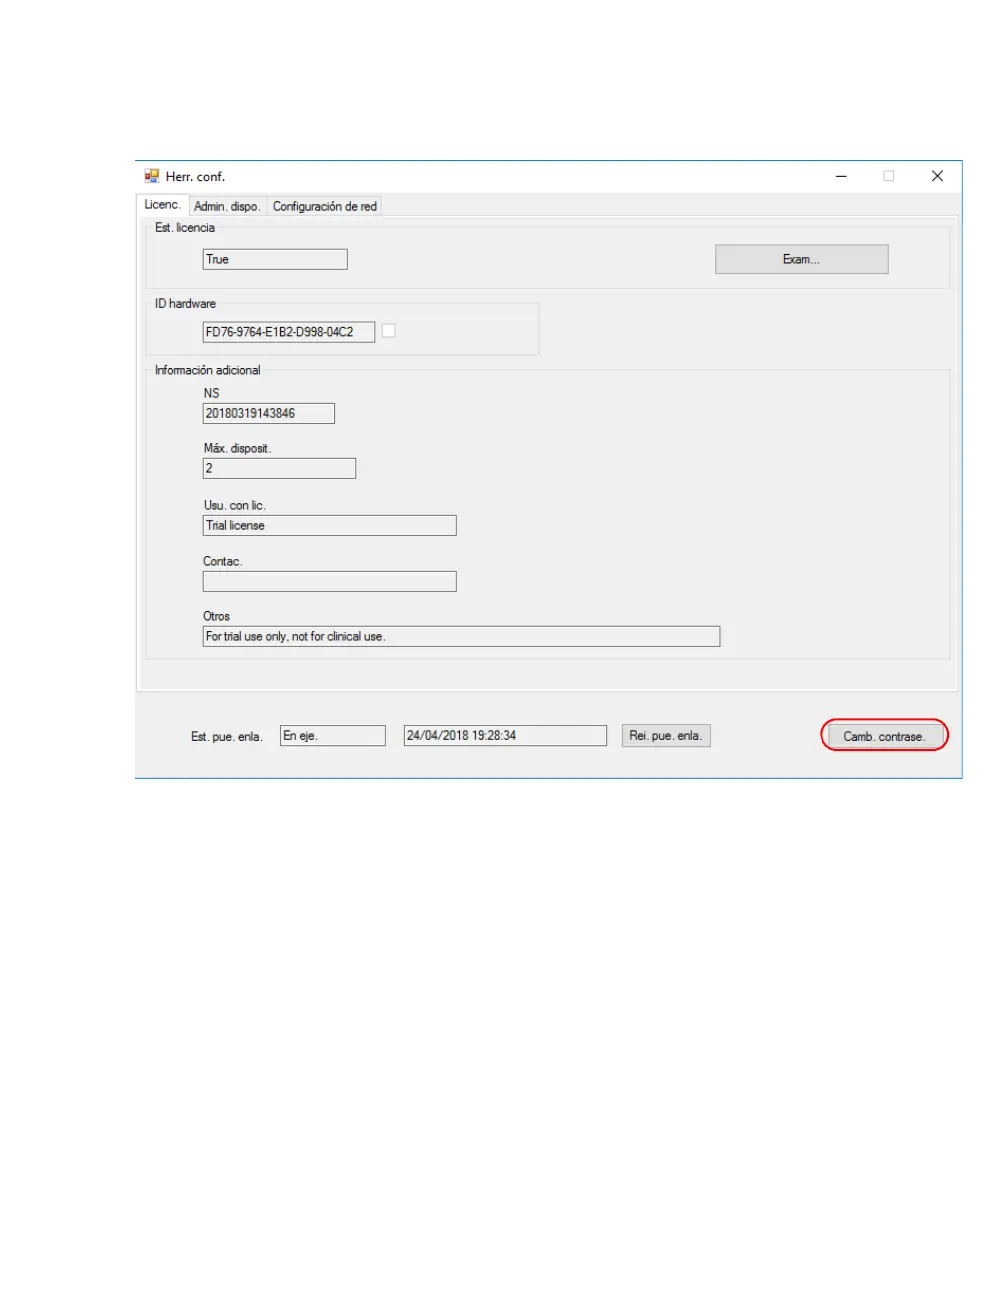Select the ID hardware field FD76-9764-E1B2-D998-04C2

tap(289, 332)
